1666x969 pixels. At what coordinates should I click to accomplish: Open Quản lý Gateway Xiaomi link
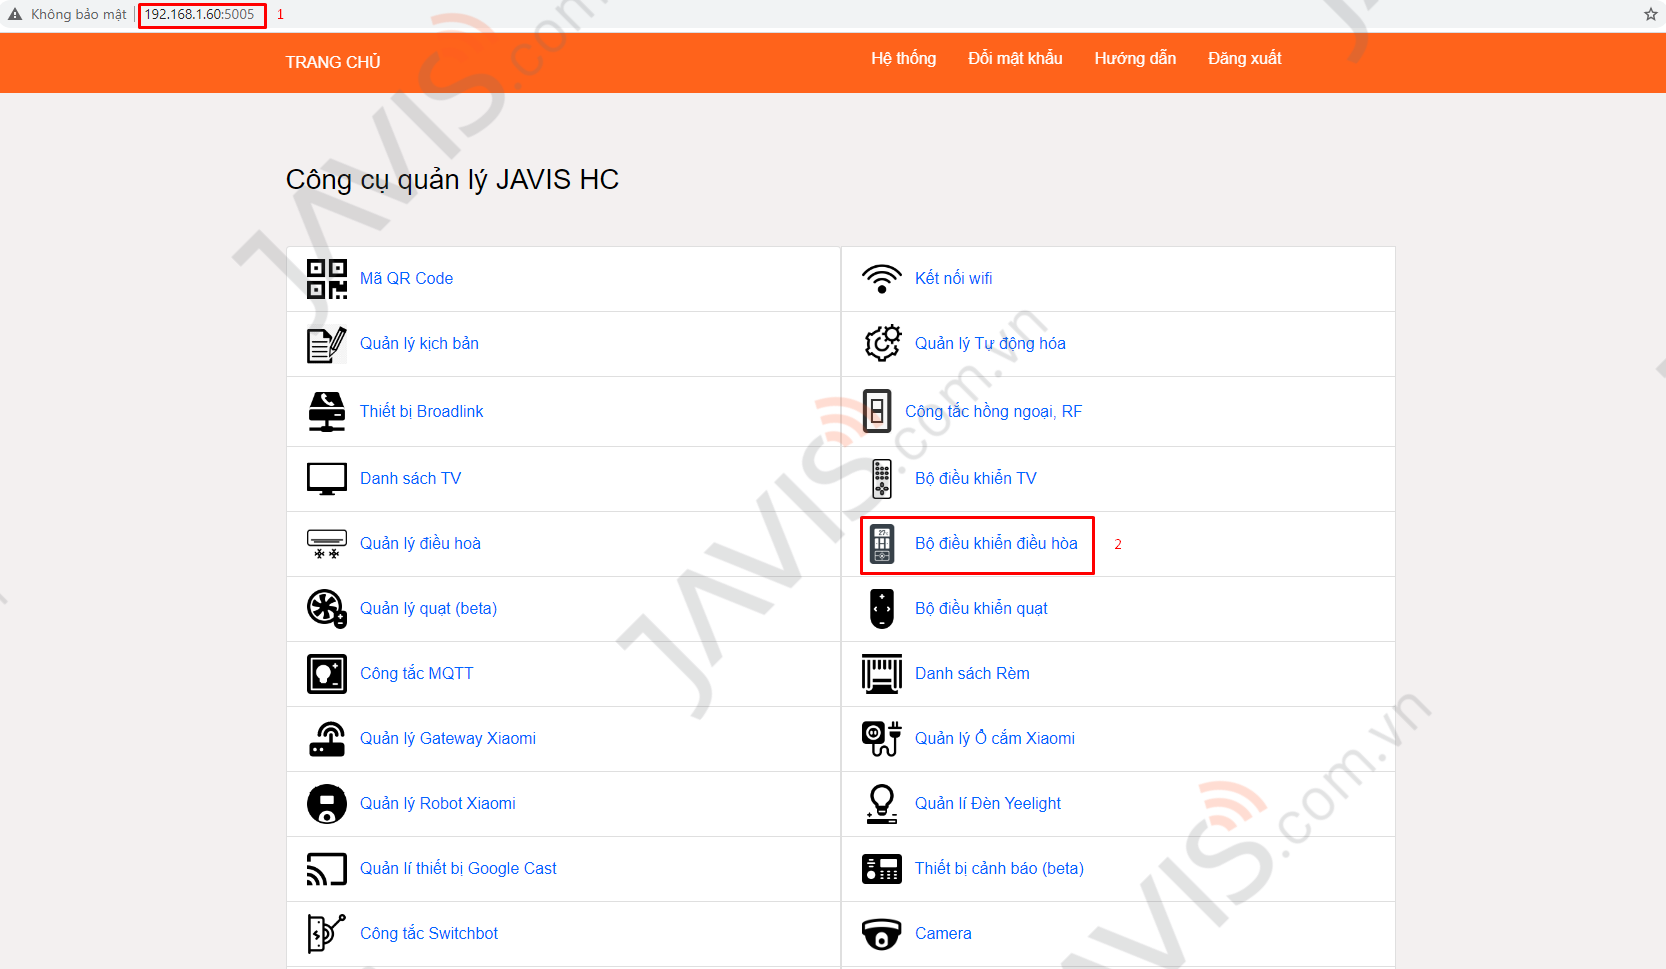(448, 739)
